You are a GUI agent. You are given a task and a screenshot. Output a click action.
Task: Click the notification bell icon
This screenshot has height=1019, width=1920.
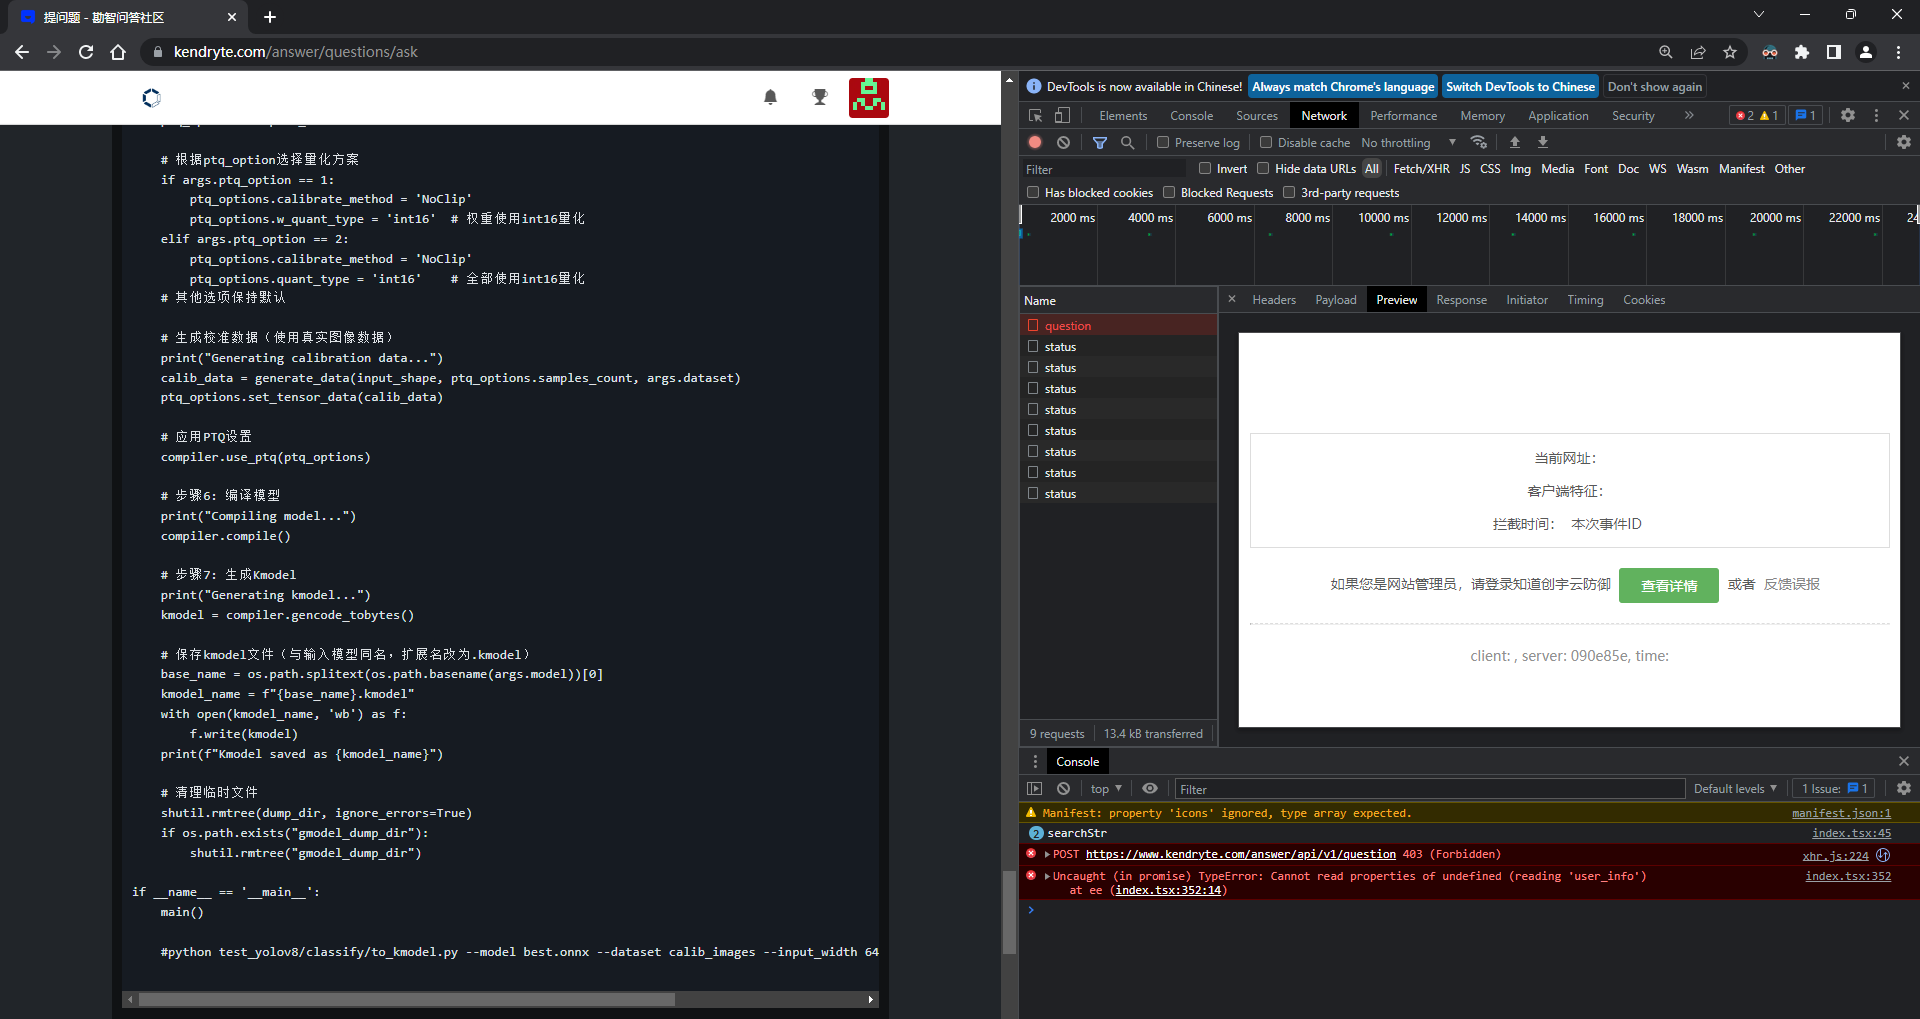coord(770,97)
